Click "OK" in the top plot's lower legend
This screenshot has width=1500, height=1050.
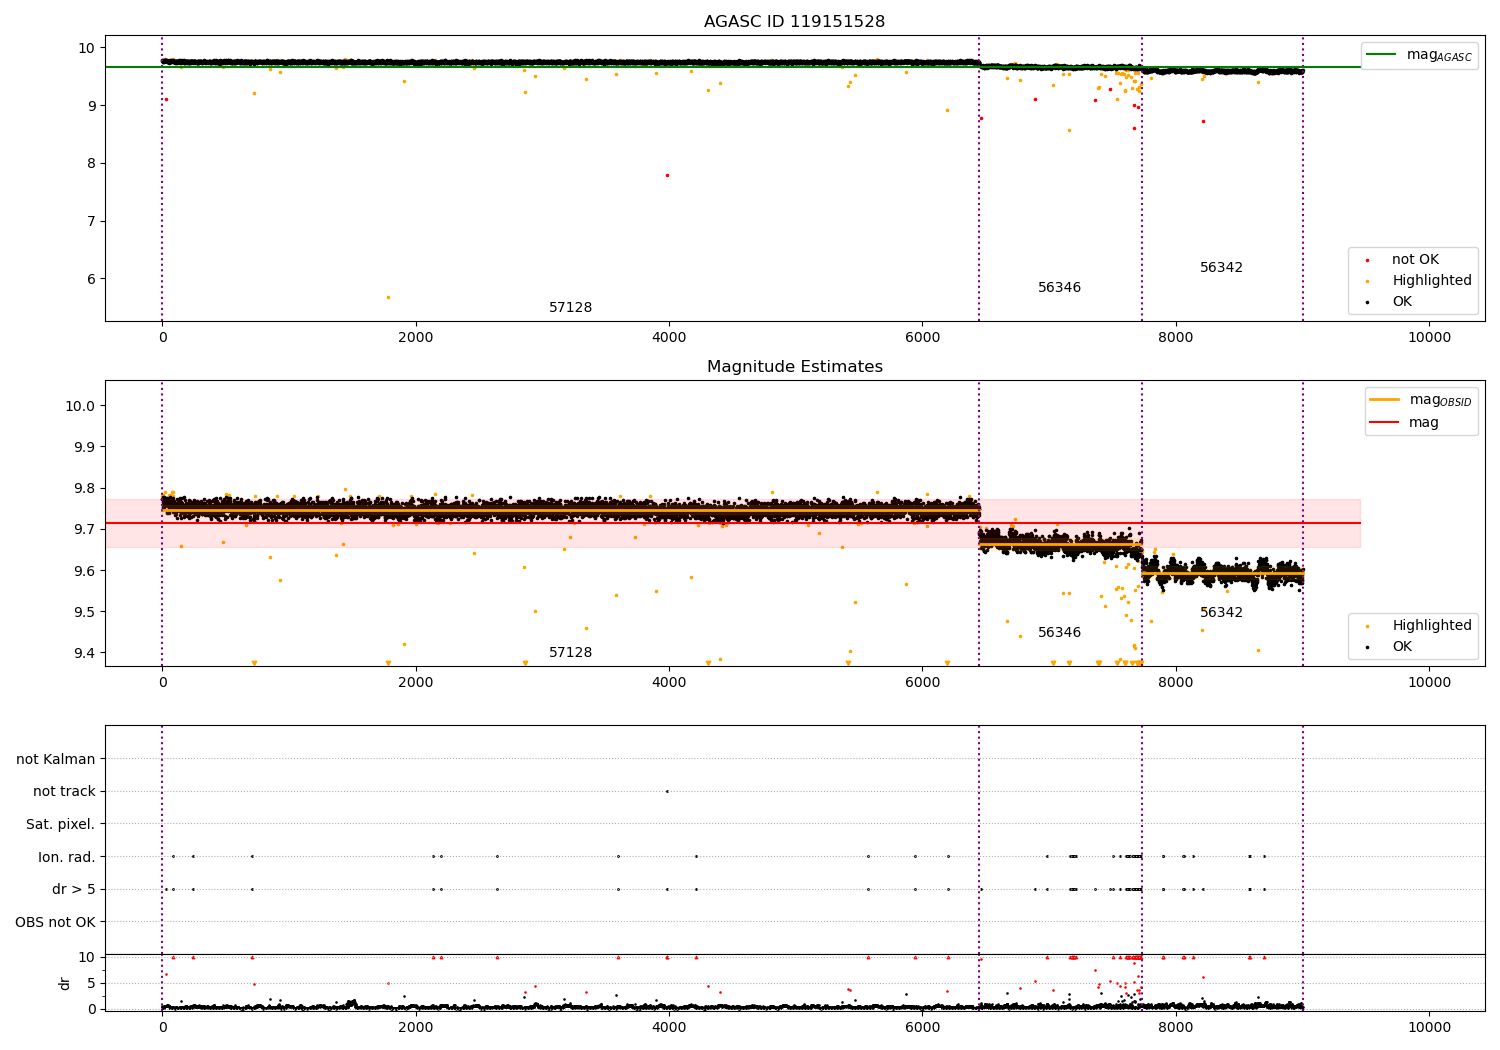tap(1401, 302)
